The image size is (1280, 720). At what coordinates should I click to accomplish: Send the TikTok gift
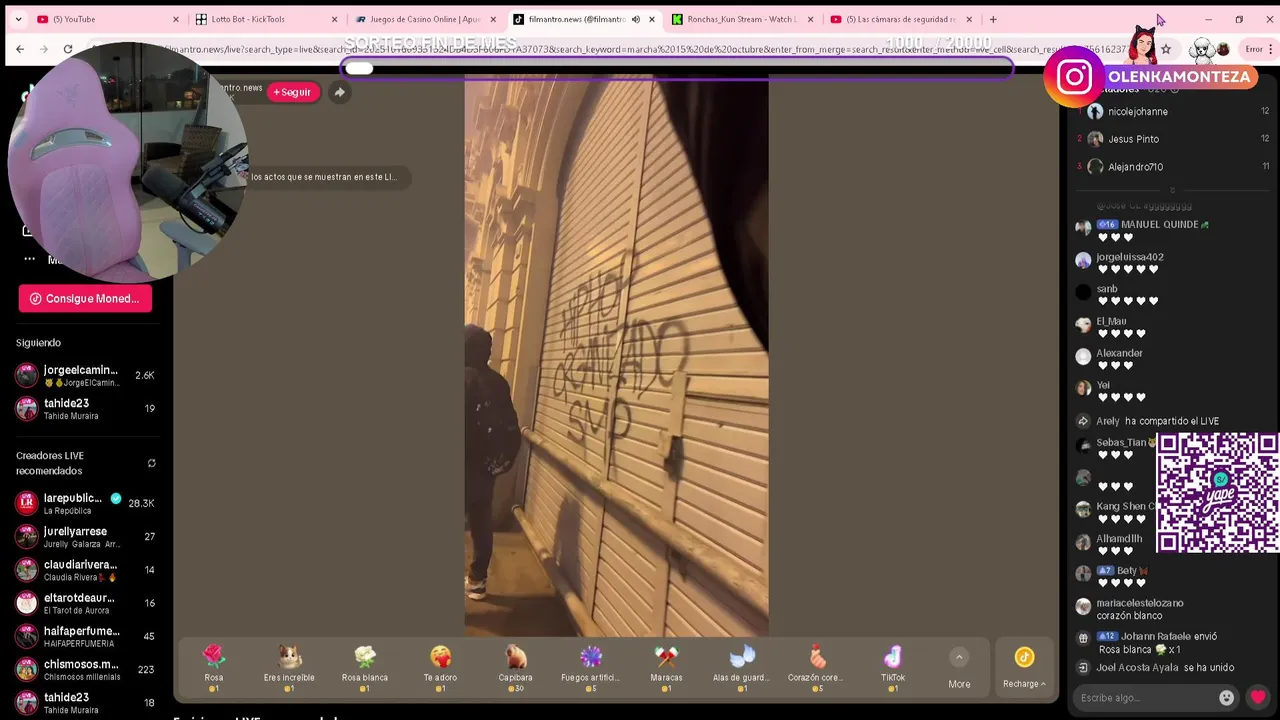click(892, 668)
